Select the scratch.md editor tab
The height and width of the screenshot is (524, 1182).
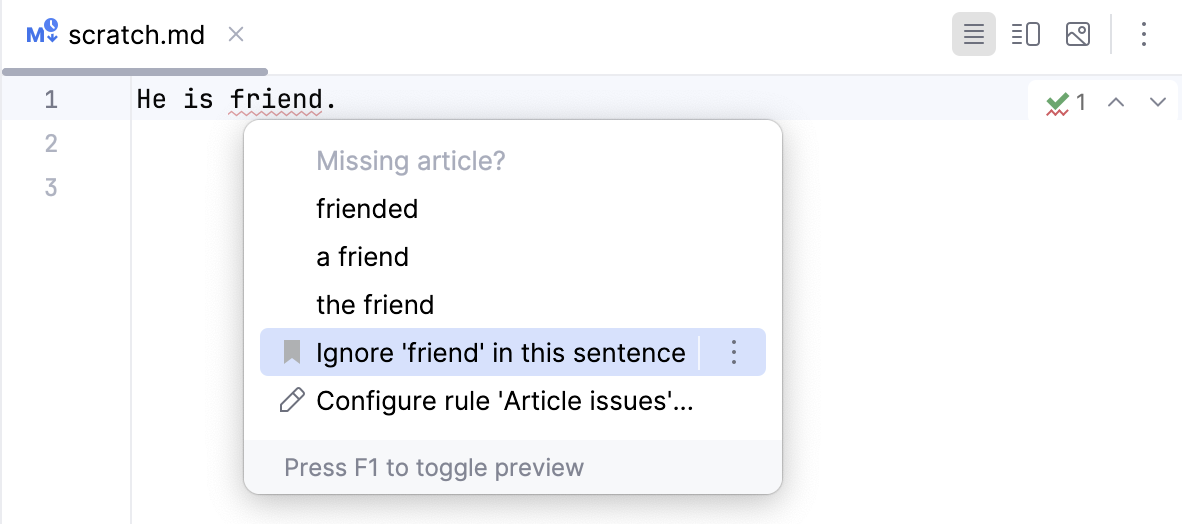(136, 36)
